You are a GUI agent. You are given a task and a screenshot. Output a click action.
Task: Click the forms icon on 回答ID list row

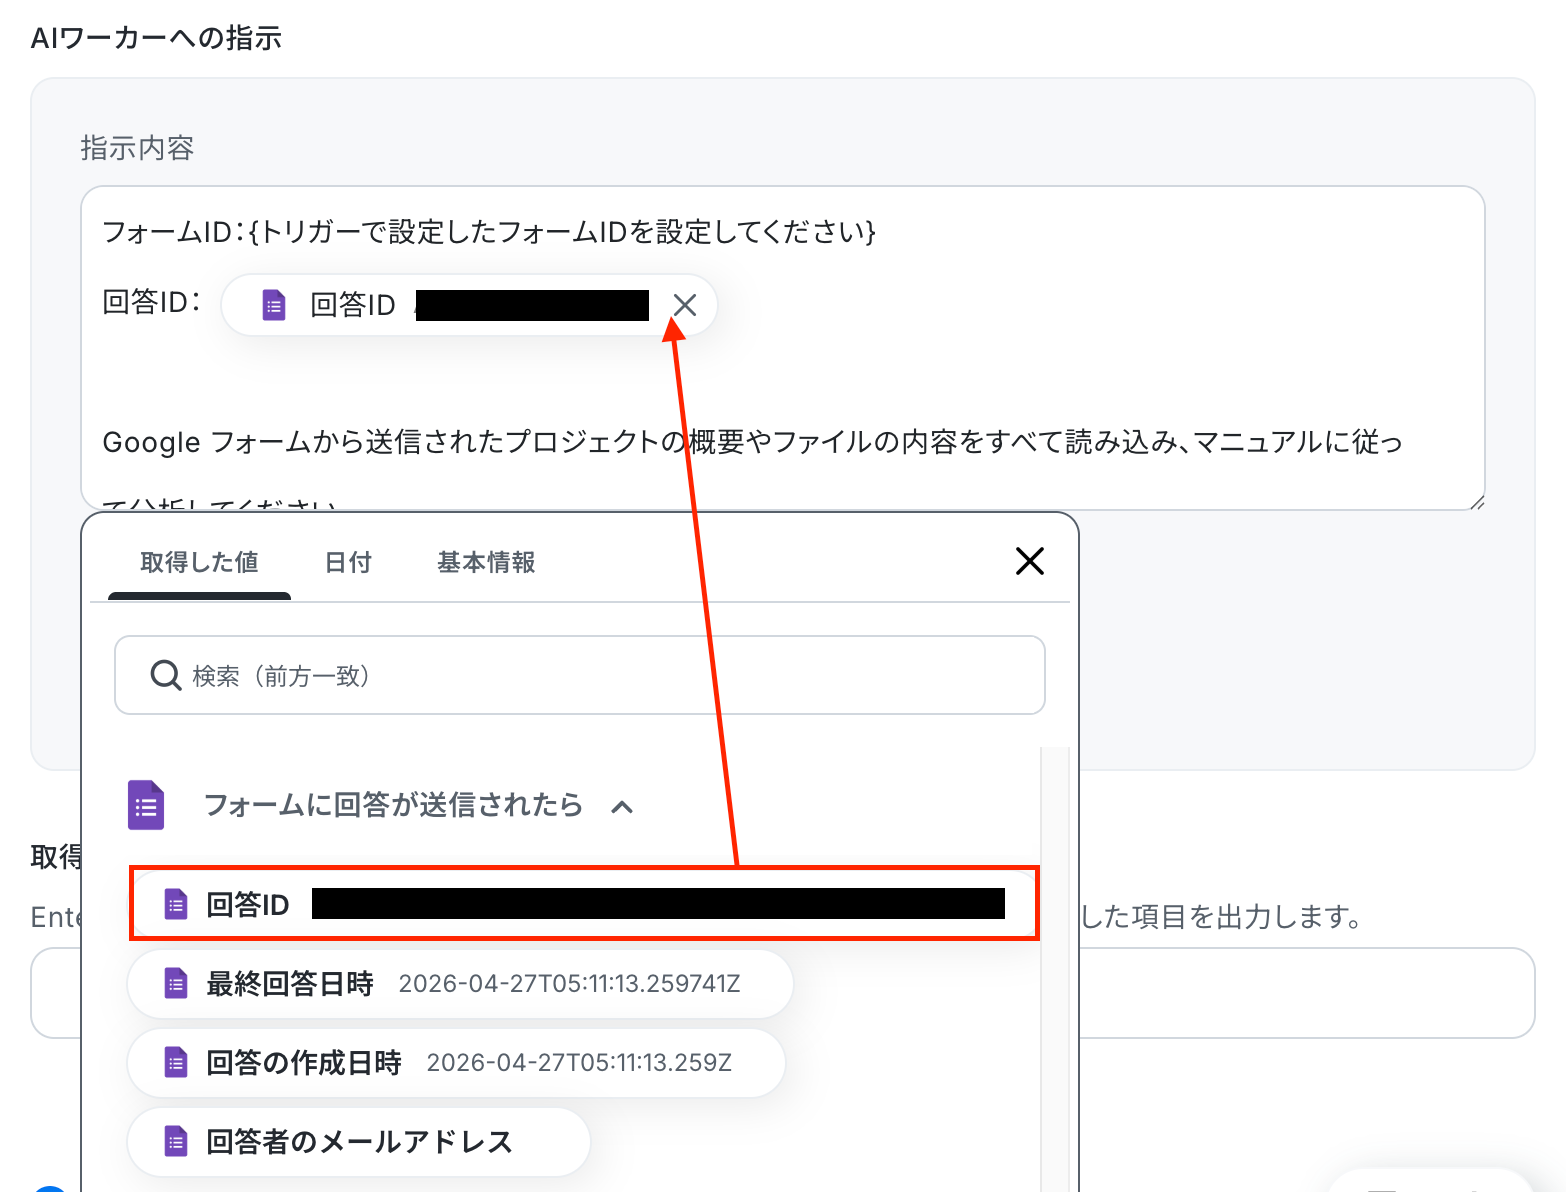tap(176, 905)
